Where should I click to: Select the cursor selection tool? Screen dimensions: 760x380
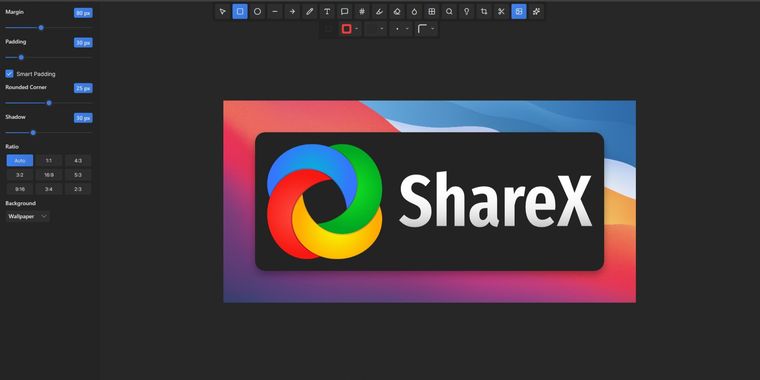click(x=222, y=12)
